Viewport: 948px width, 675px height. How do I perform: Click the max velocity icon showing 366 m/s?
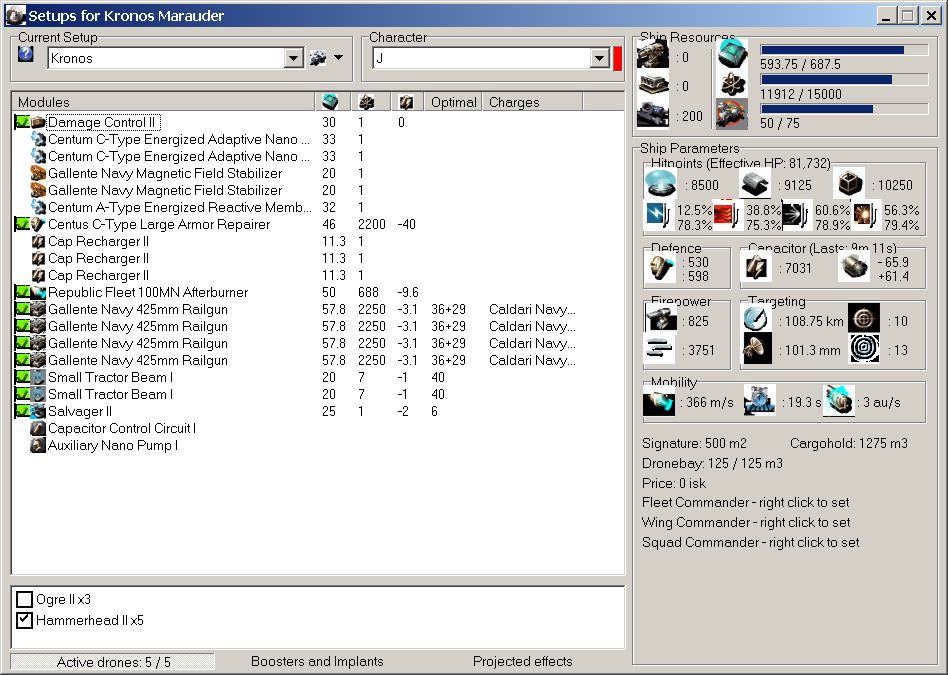click(x=659, y=402)
